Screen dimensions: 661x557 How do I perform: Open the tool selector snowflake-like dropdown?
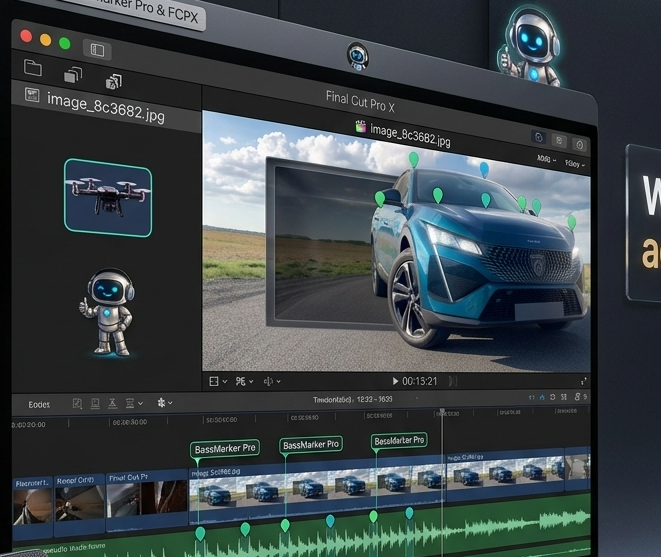point(164,403)
